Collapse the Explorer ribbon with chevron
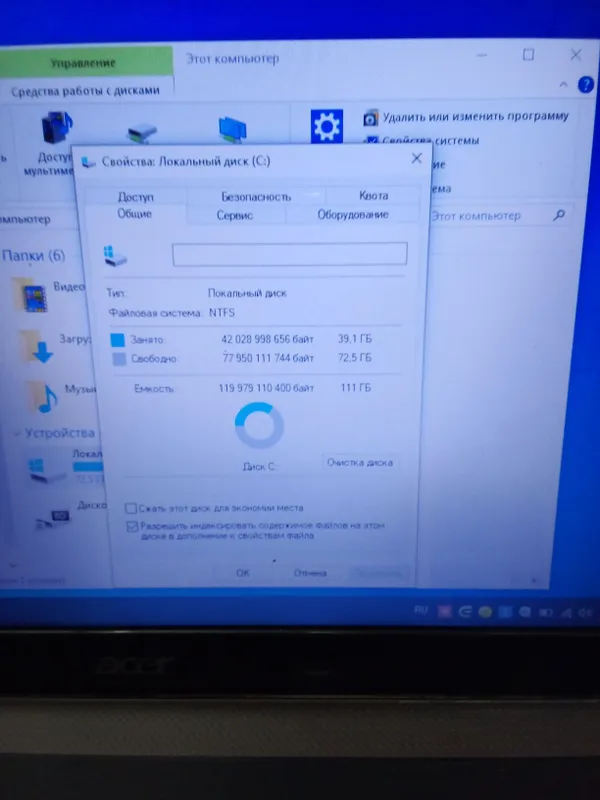 pyautogui.click(x=563, y=85)
